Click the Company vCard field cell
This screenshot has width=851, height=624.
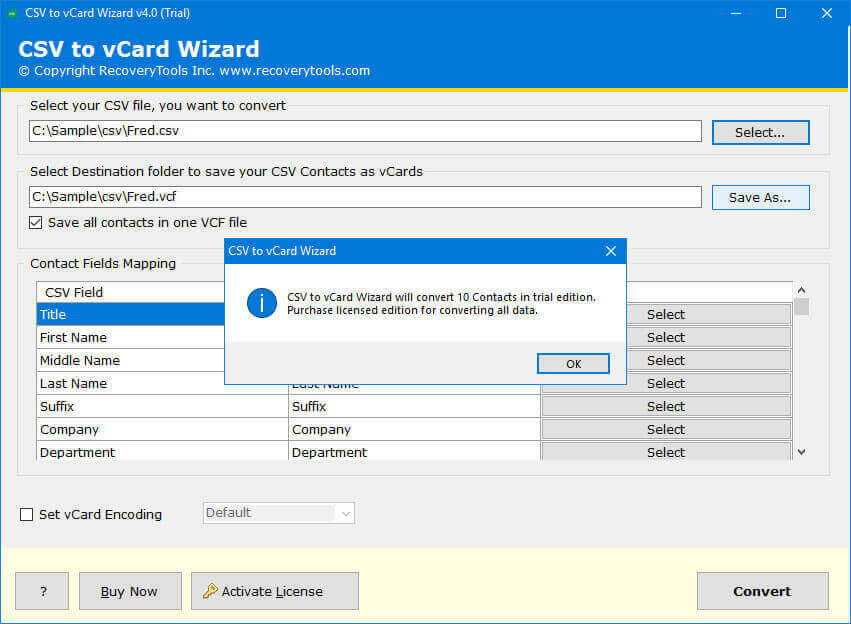[414, 430]
